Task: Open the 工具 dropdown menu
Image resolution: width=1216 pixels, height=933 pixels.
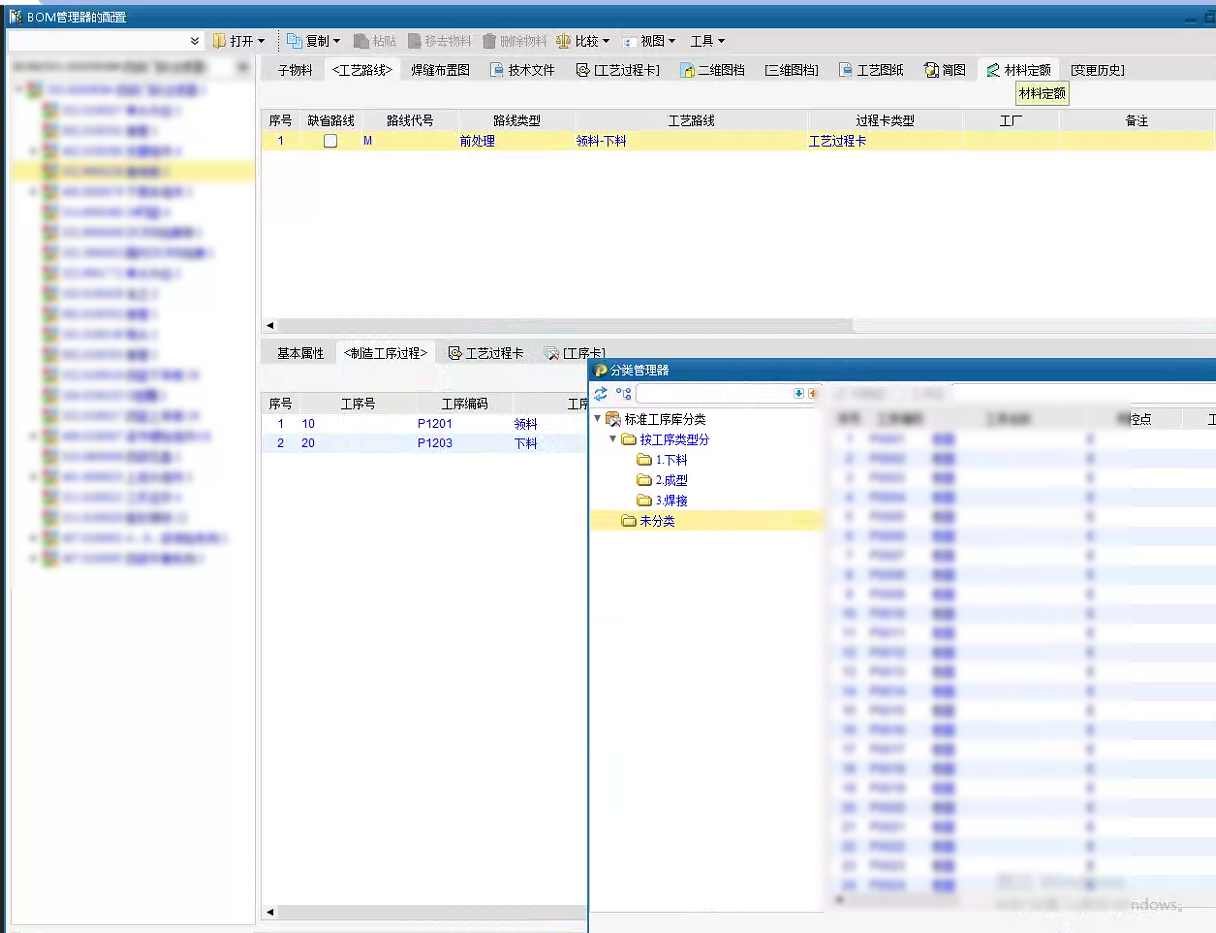Action: (707, 41)
